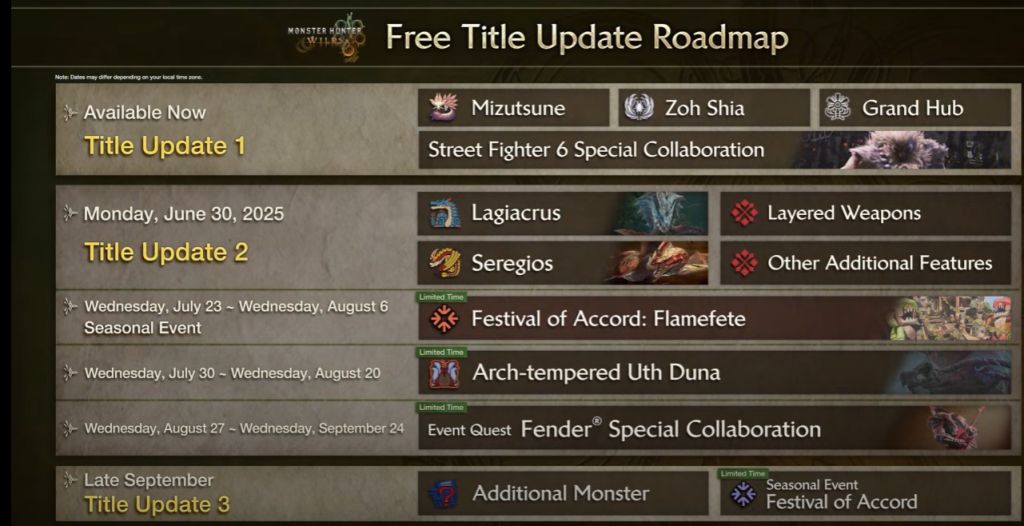The height and width of the screenshot is (526, 1024).
Task: Click the Festival of Accord: Flamefete icon
Action: 444,319
